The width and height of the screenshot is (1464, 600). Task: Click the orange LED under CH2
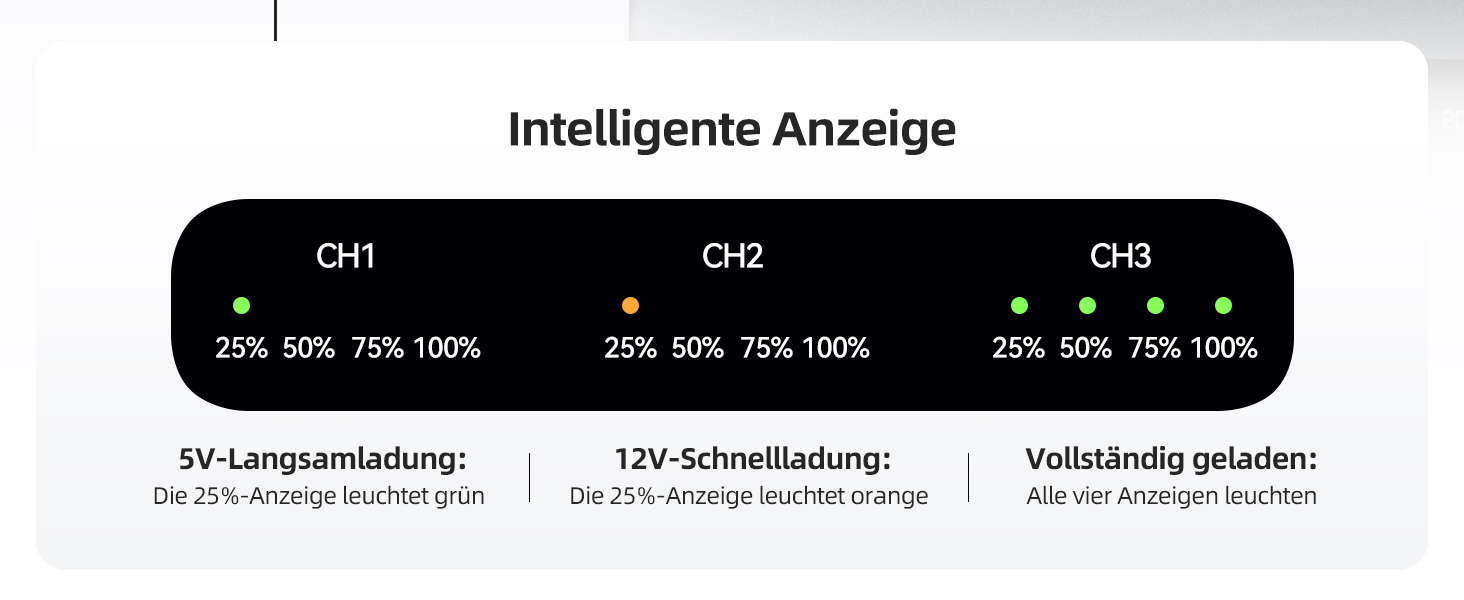[630, 306]
